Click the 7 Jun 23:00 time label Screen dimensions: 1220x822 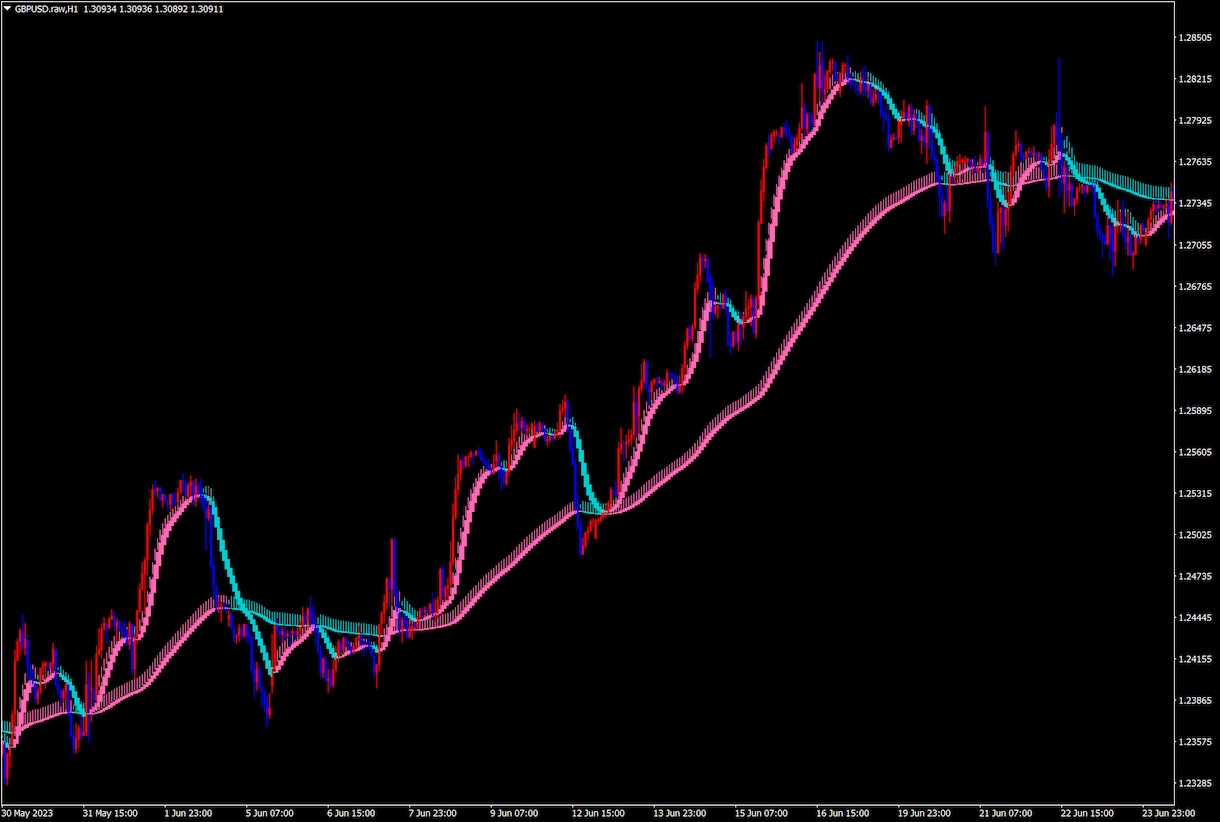point(435,813)
